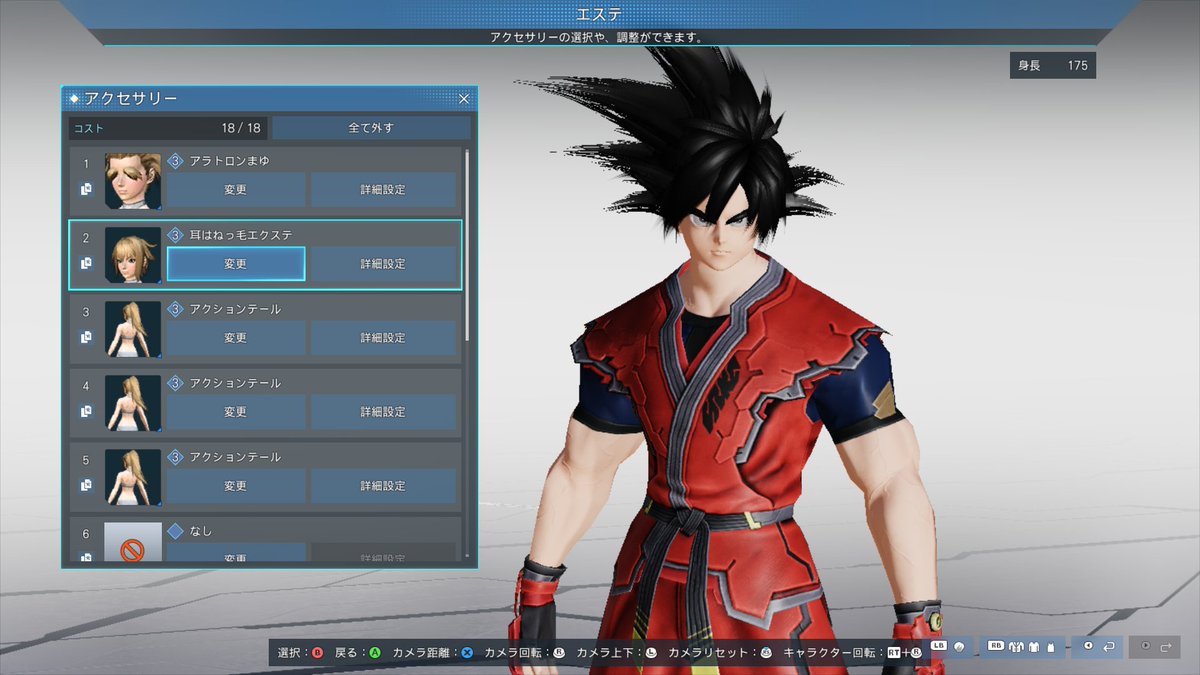Select the アラトロンまゆ eyebrow thumbnail
The height and width of the screenshot is (675, 1200).
click(x=133, y=181)
